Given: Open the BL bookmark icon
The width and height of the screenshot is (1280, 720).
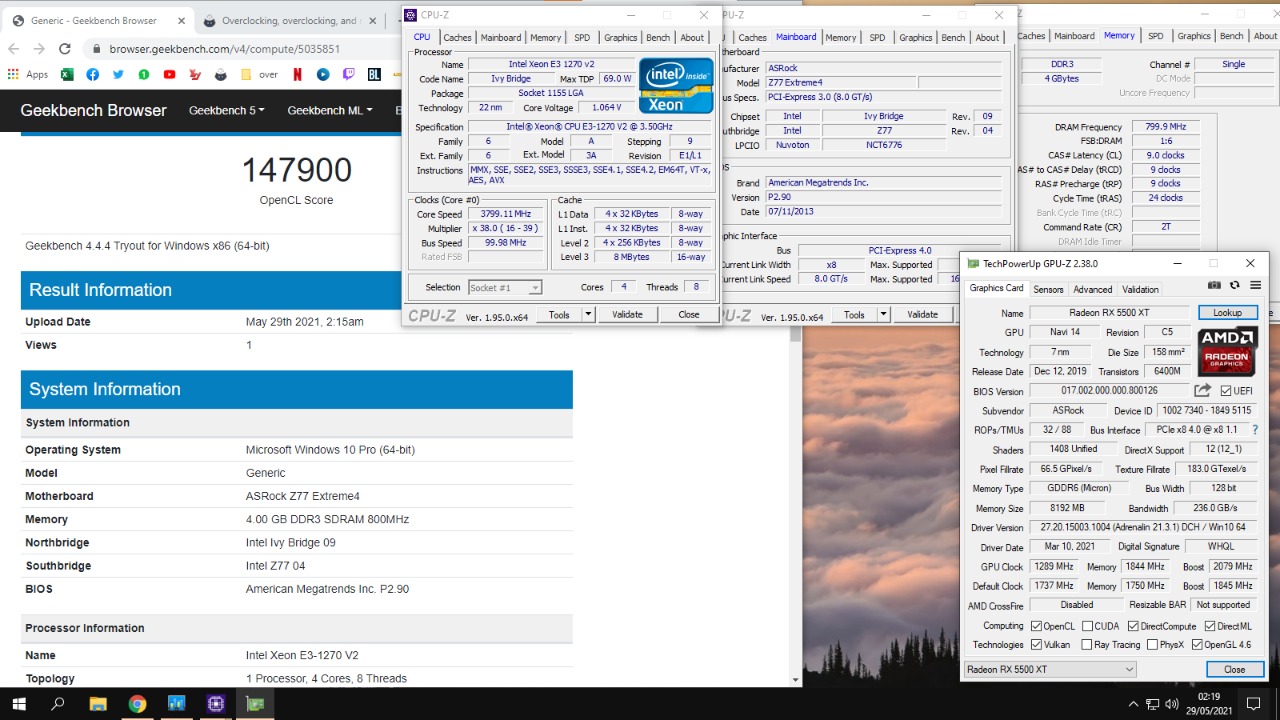Looking at the screenshot, I should tap(374, 74).
